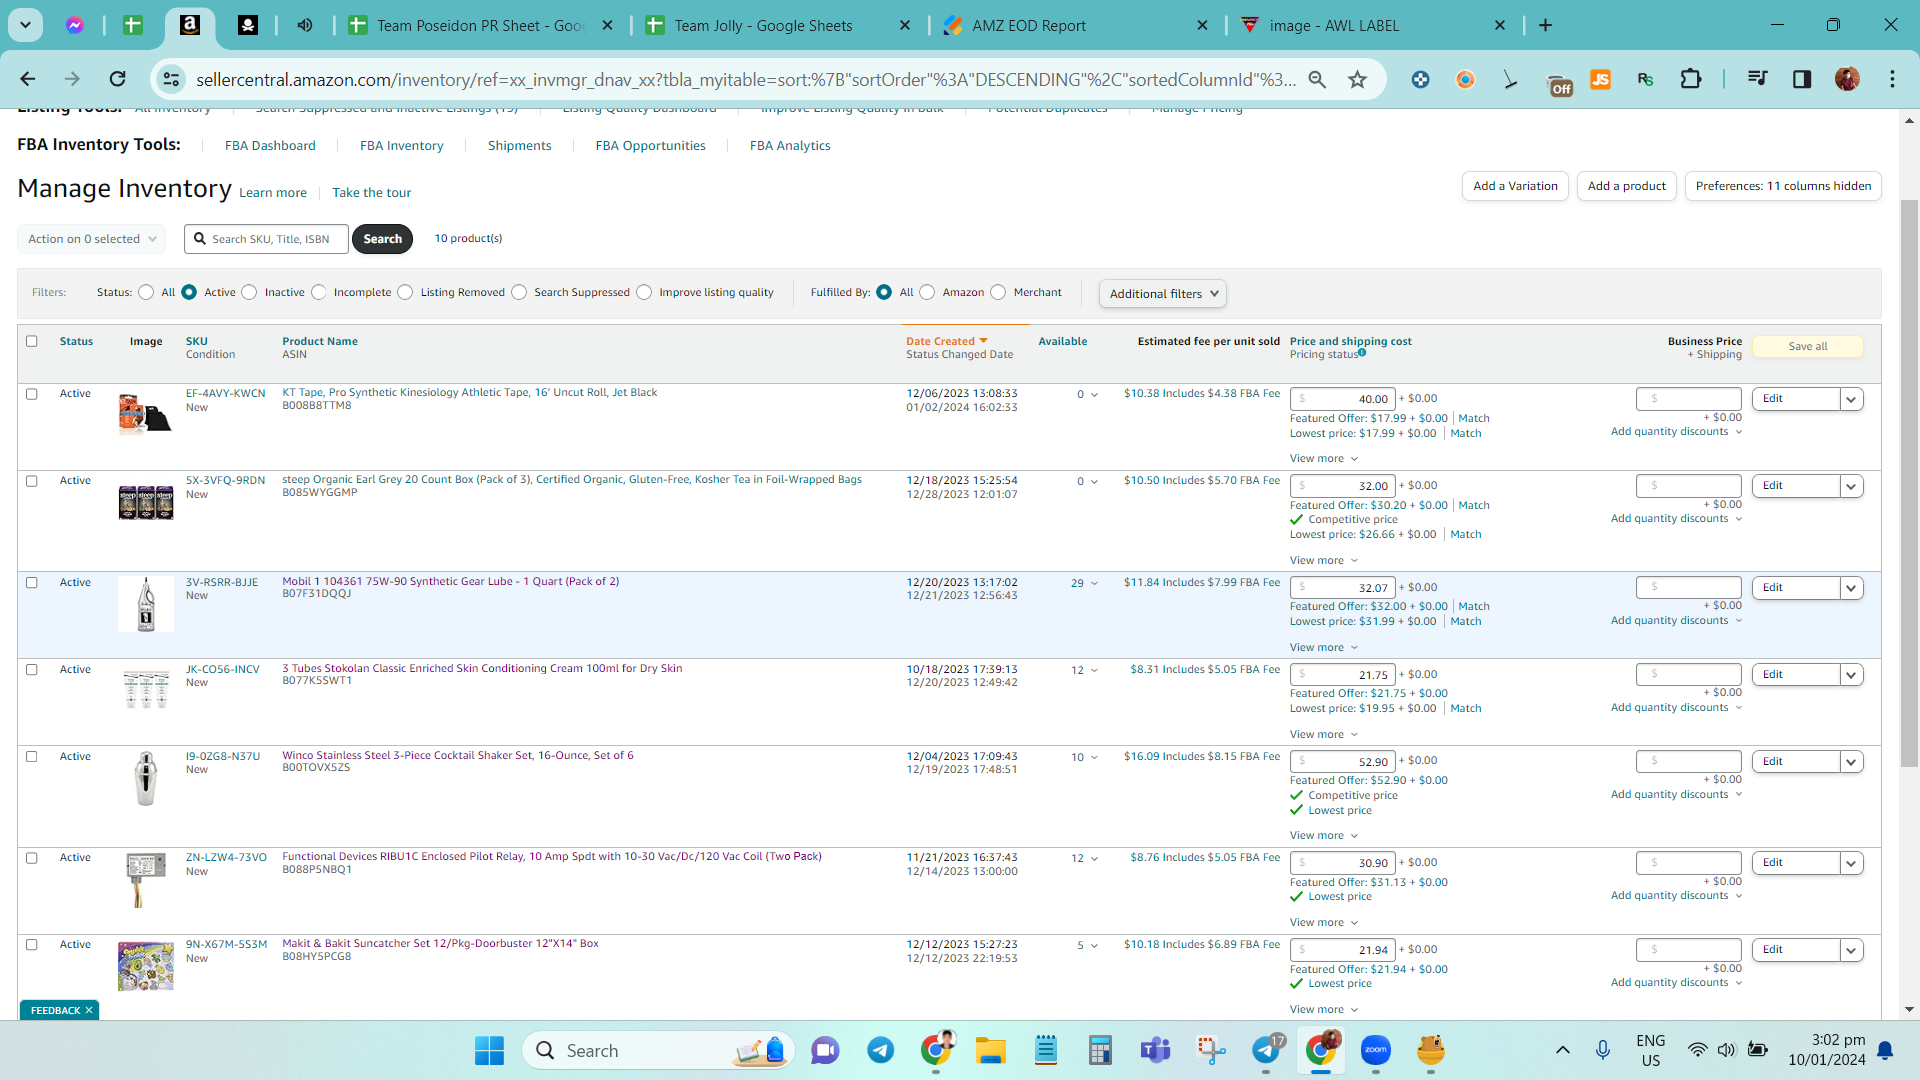Select the Search Suppressed filter

coord(519,292)
